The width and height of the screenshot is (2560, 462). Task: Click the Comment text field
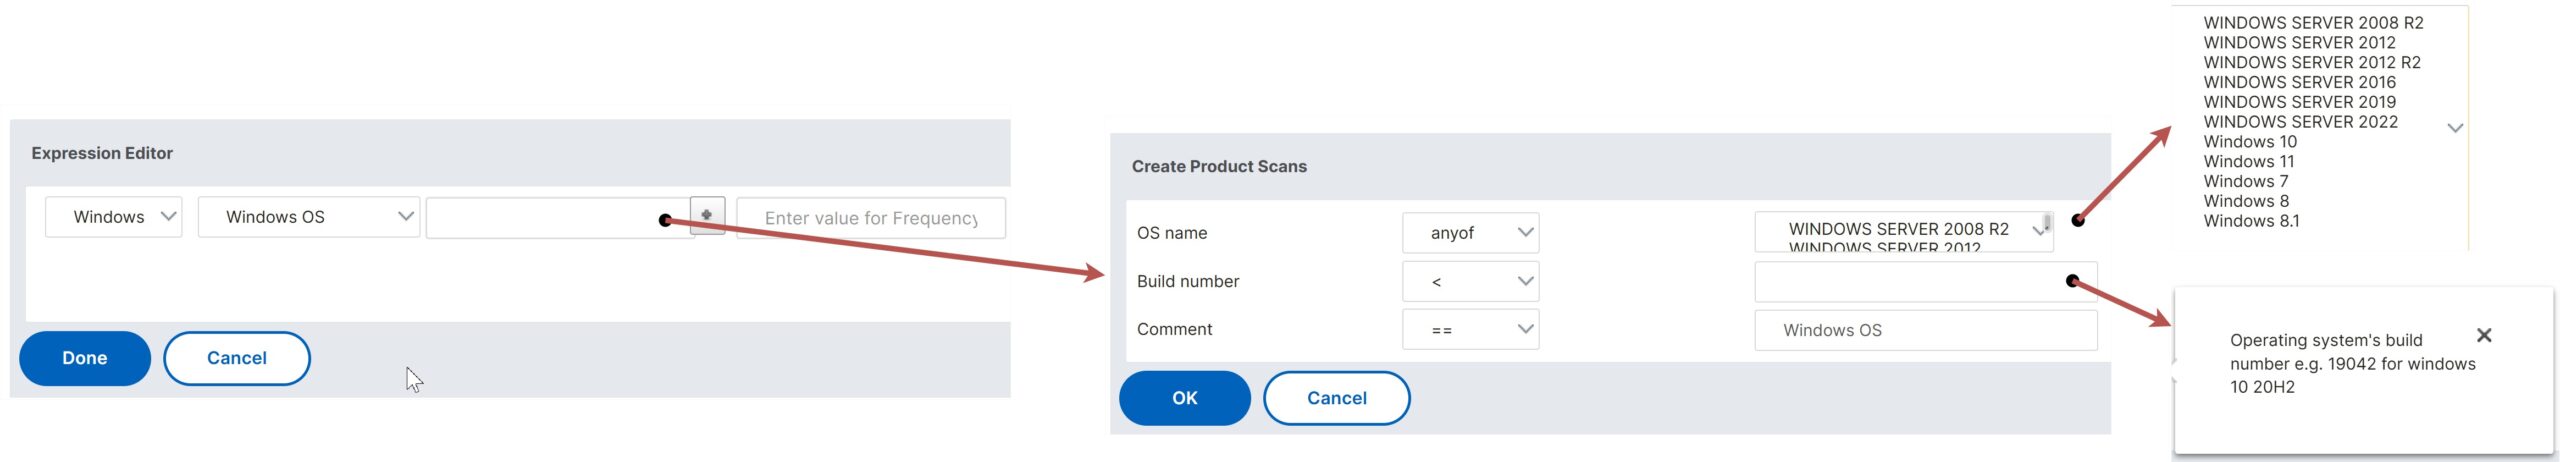pyautogui.click(x=1926, y=330)
